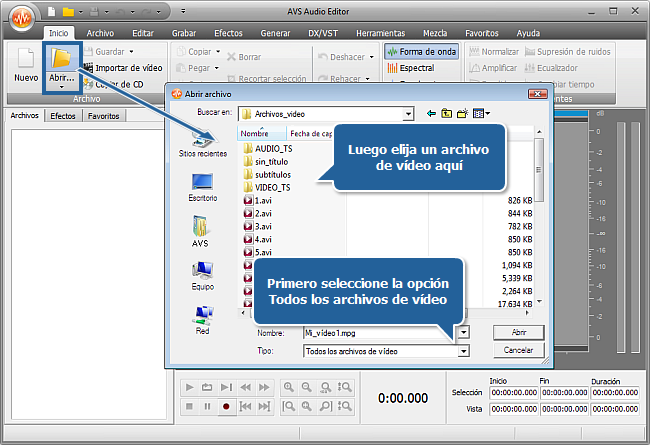Click the Normalizar button in the ribbon
The height and width of the screenshot is (445, 650).
click(494, 52)
